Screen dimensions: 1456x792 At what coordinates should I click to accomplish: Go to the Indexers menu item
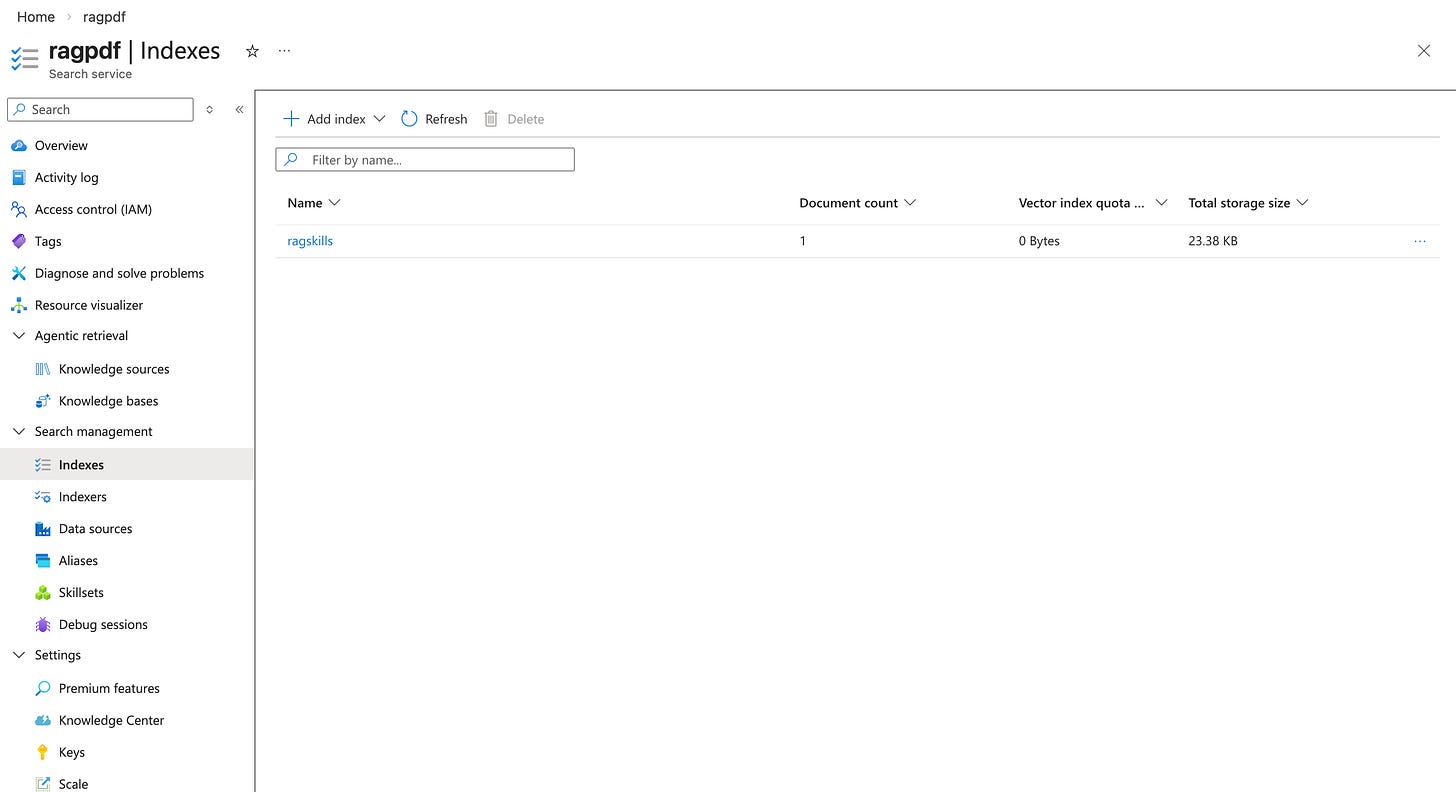coord(82,497)
